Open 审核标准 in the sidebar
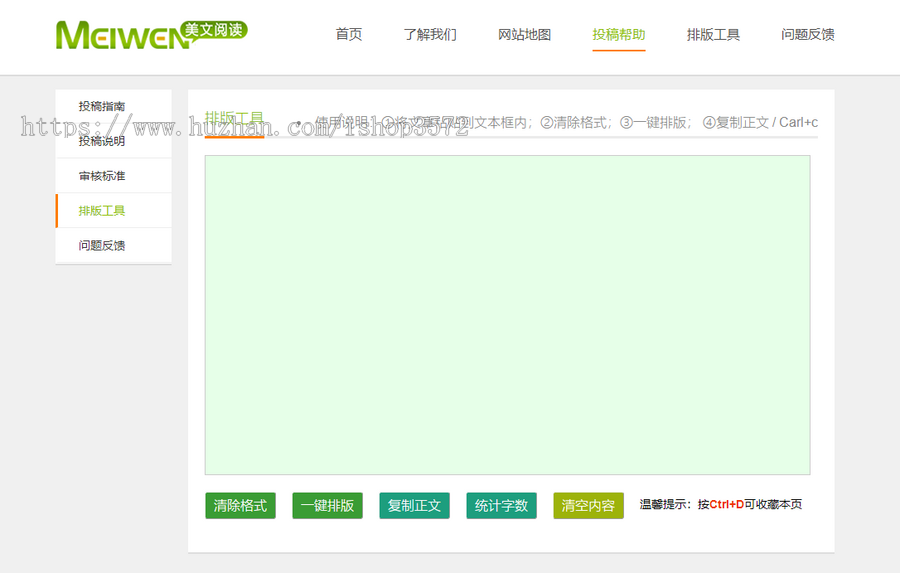The height and width of the screenshot is (573, 900). pos(114,176)
